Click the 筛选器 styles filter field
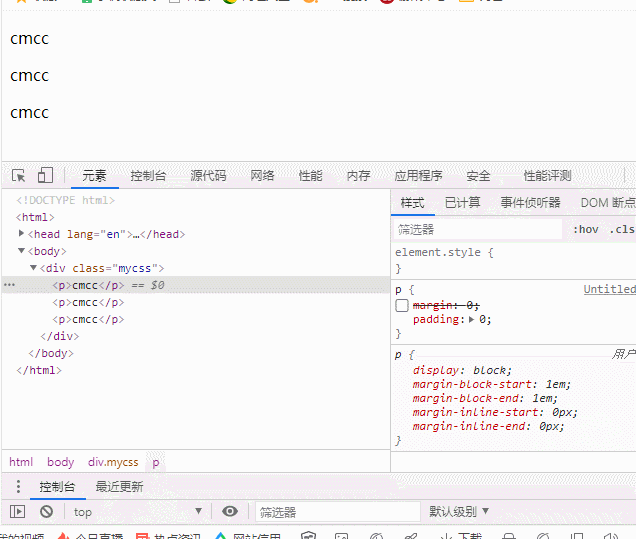Viewport: 636px width, 539px height. (478, 230)
